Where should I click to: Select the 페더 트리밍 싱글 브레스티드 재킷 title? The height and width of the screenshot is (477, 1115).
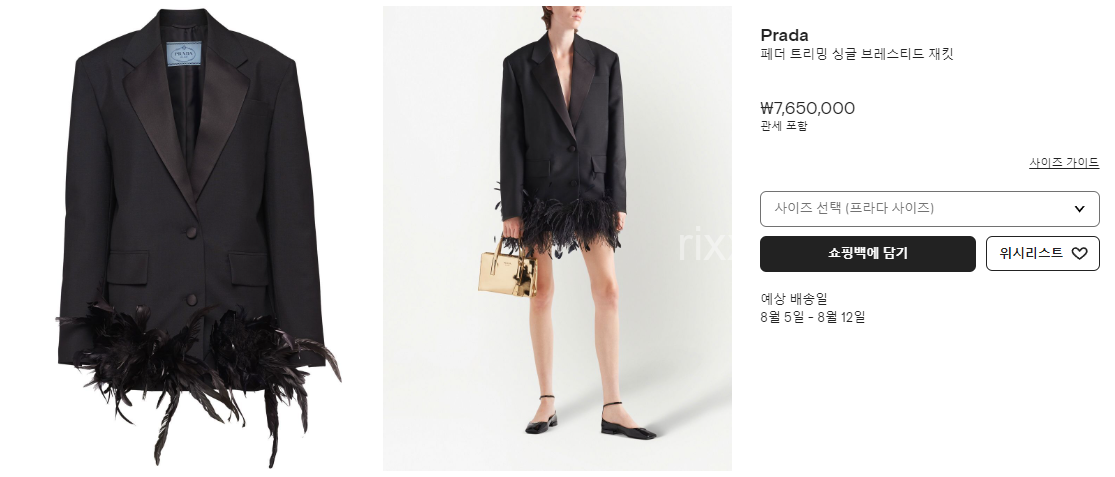point(856,54)
